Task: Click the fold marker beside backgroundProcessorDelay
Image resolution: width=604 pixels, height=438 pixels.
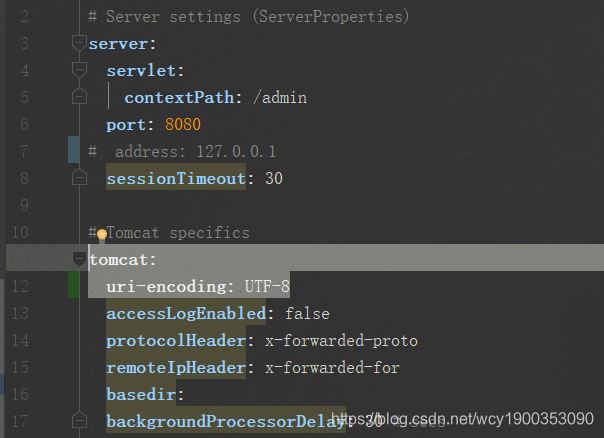Action: click(x=79, y=422)
